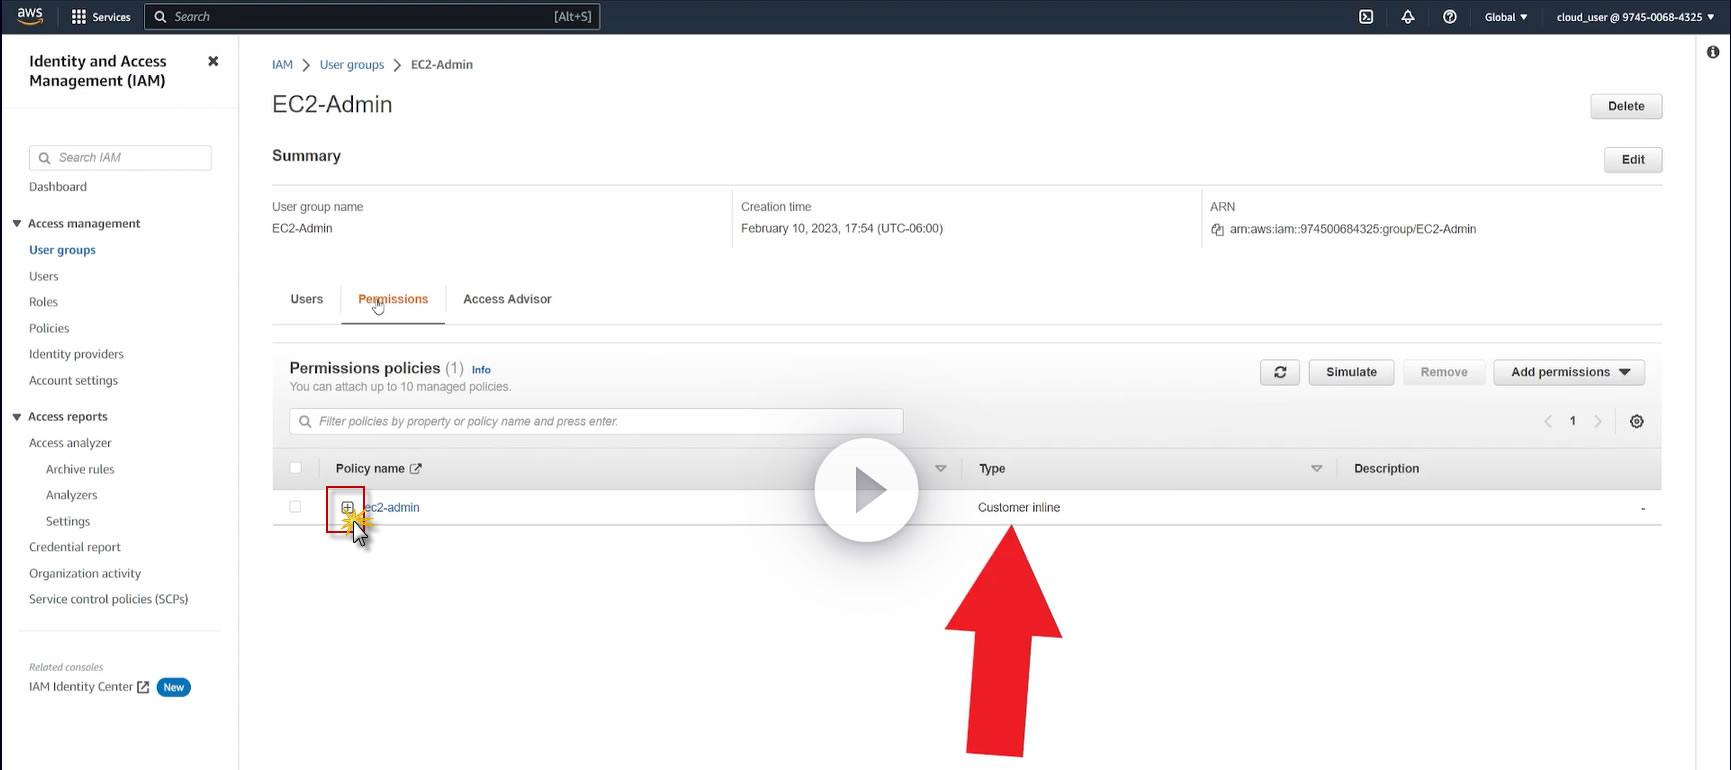Open Roles in the sidebar
This screenshot has height=770, width=1731.
point(43,302)
